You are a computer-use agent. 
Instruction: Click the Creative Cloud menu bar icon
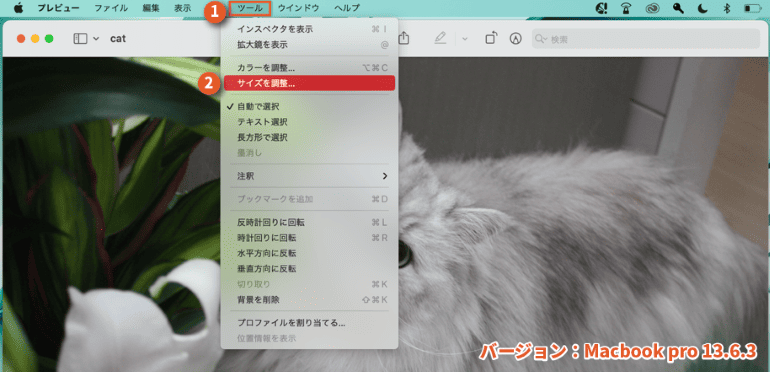pyautogui.click(x=652, y=8)
